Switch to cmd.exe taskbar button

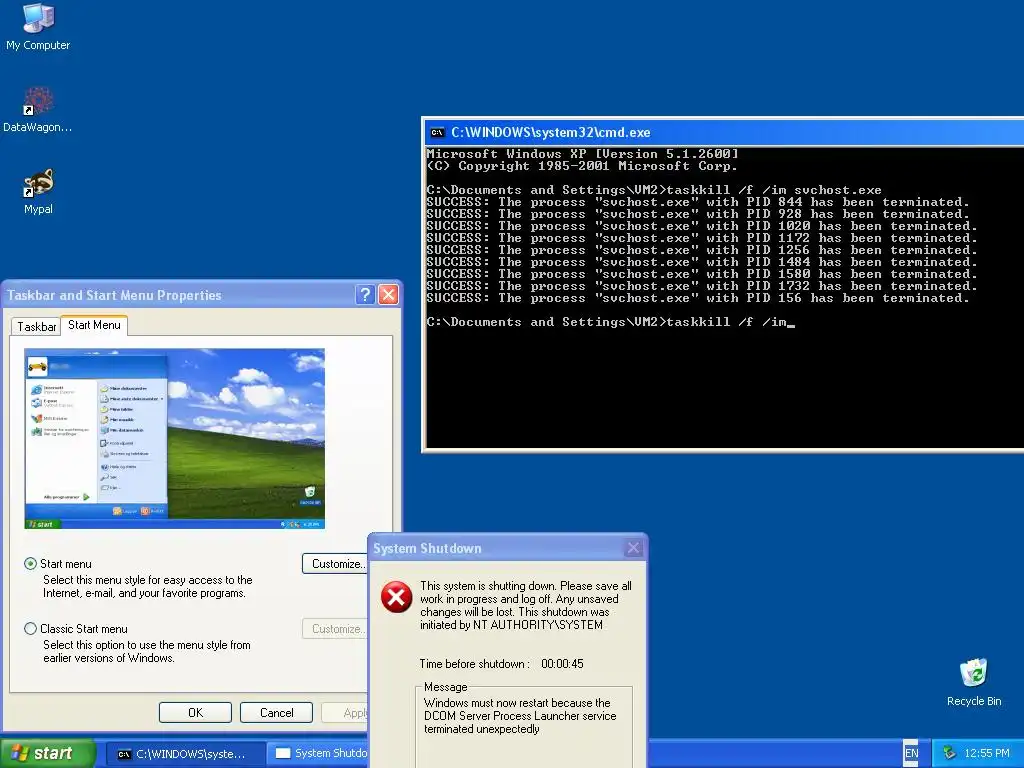coord(185,754)
